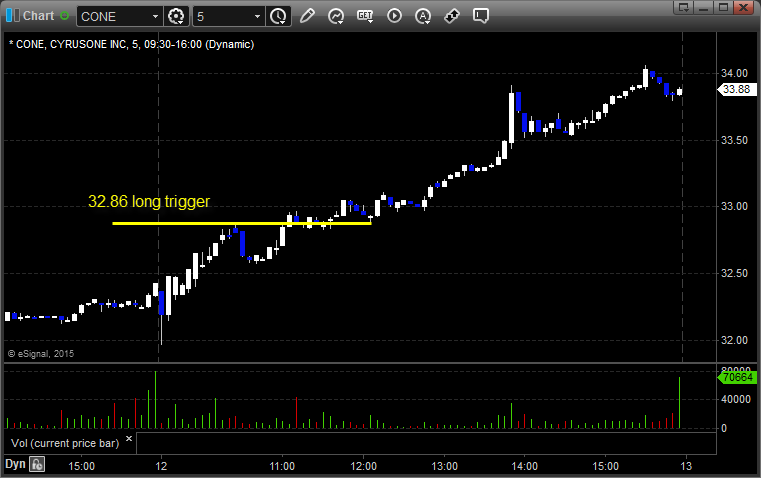Click the date 13 time axis label
The image size is (761, 478).
[686, 466]
